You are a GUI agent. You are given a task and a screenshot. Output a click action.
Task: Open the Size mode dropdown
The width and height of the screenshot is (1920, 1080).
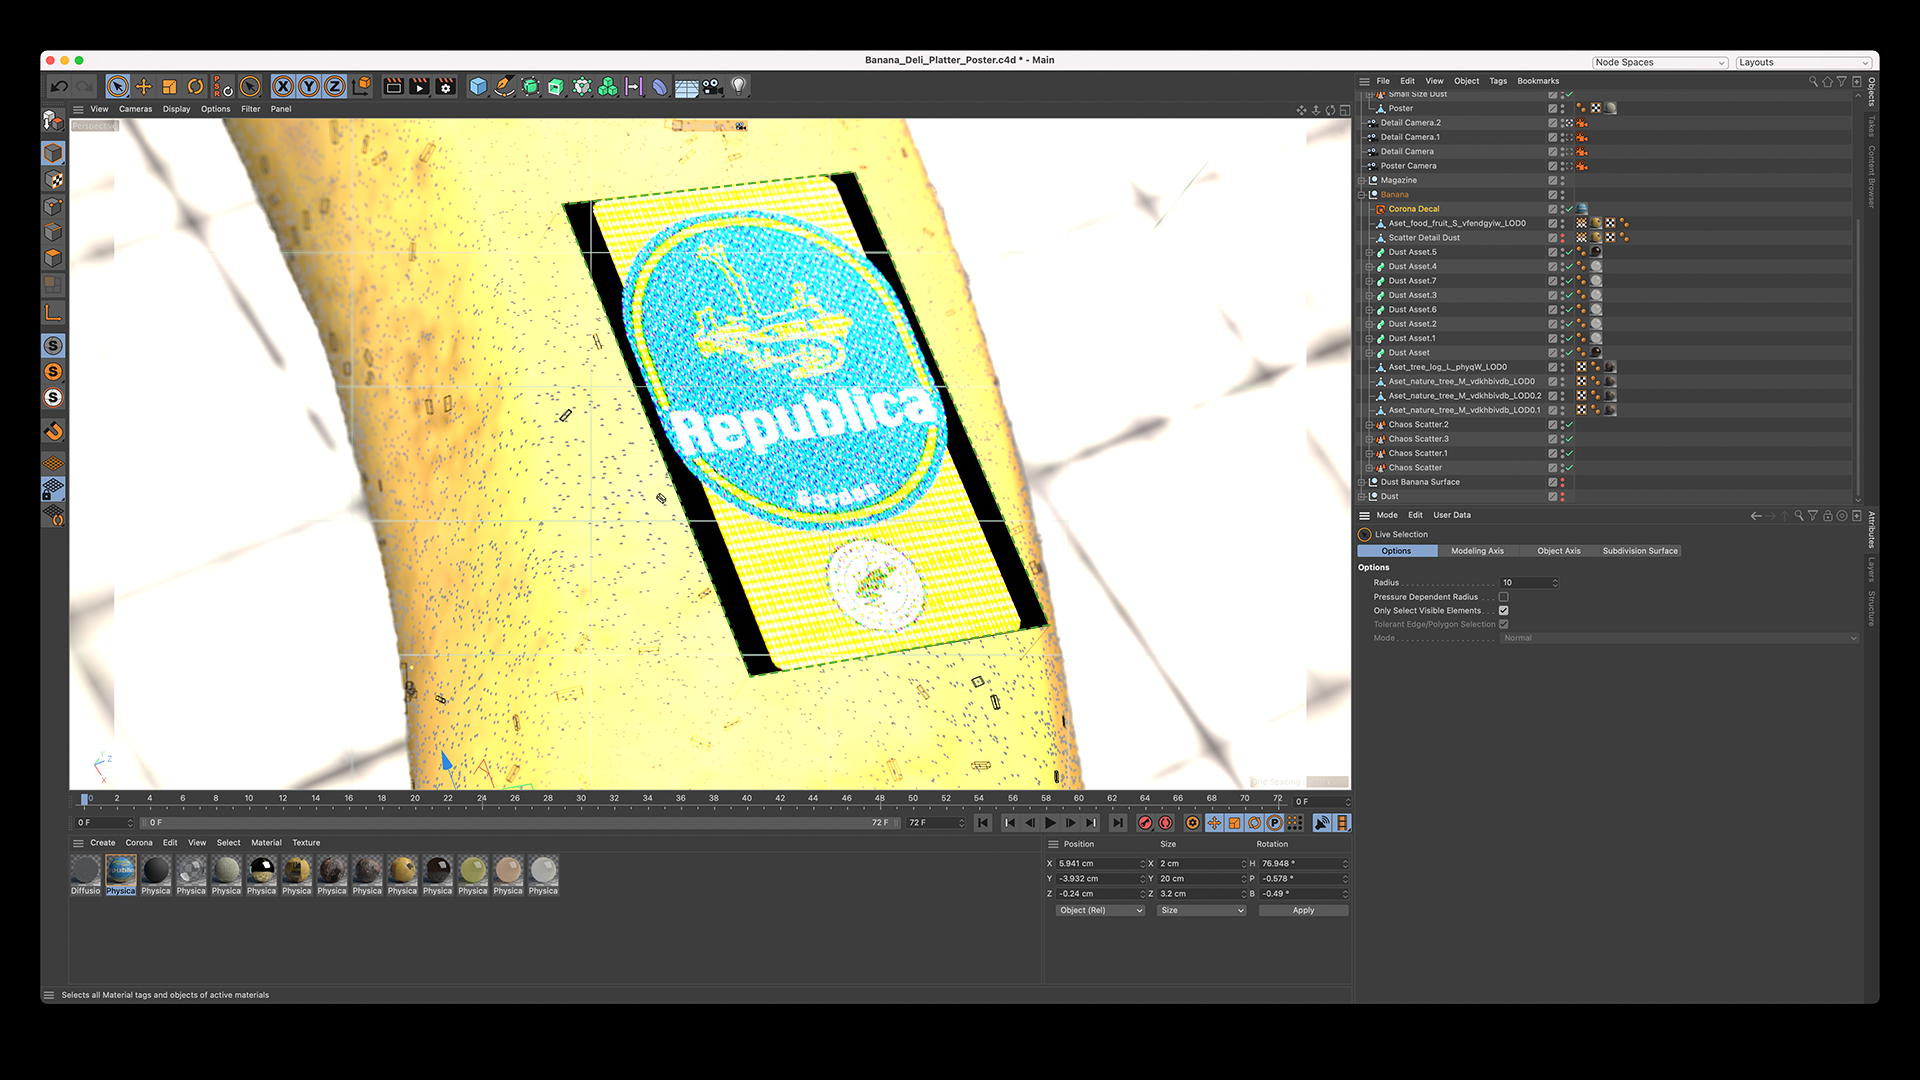pos(1201,911)
